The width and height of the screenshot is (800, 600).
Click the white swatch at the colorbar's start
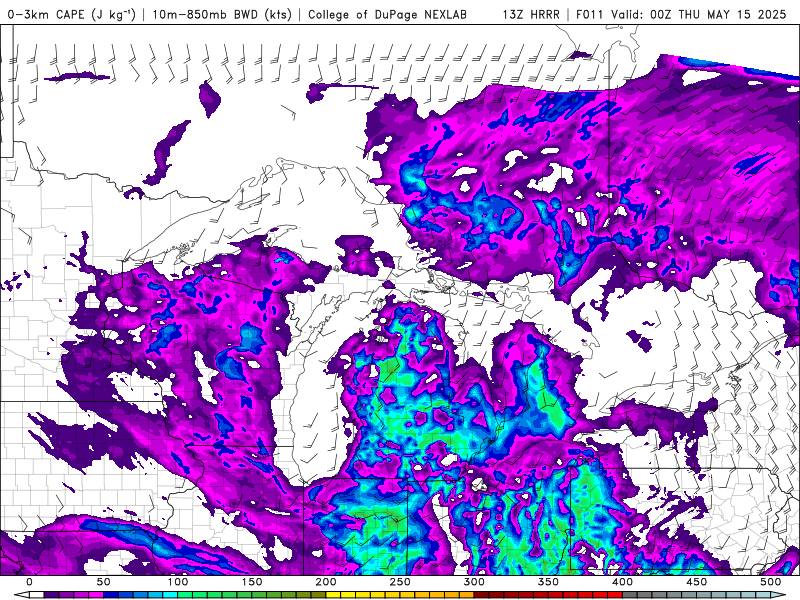[37, 595]
